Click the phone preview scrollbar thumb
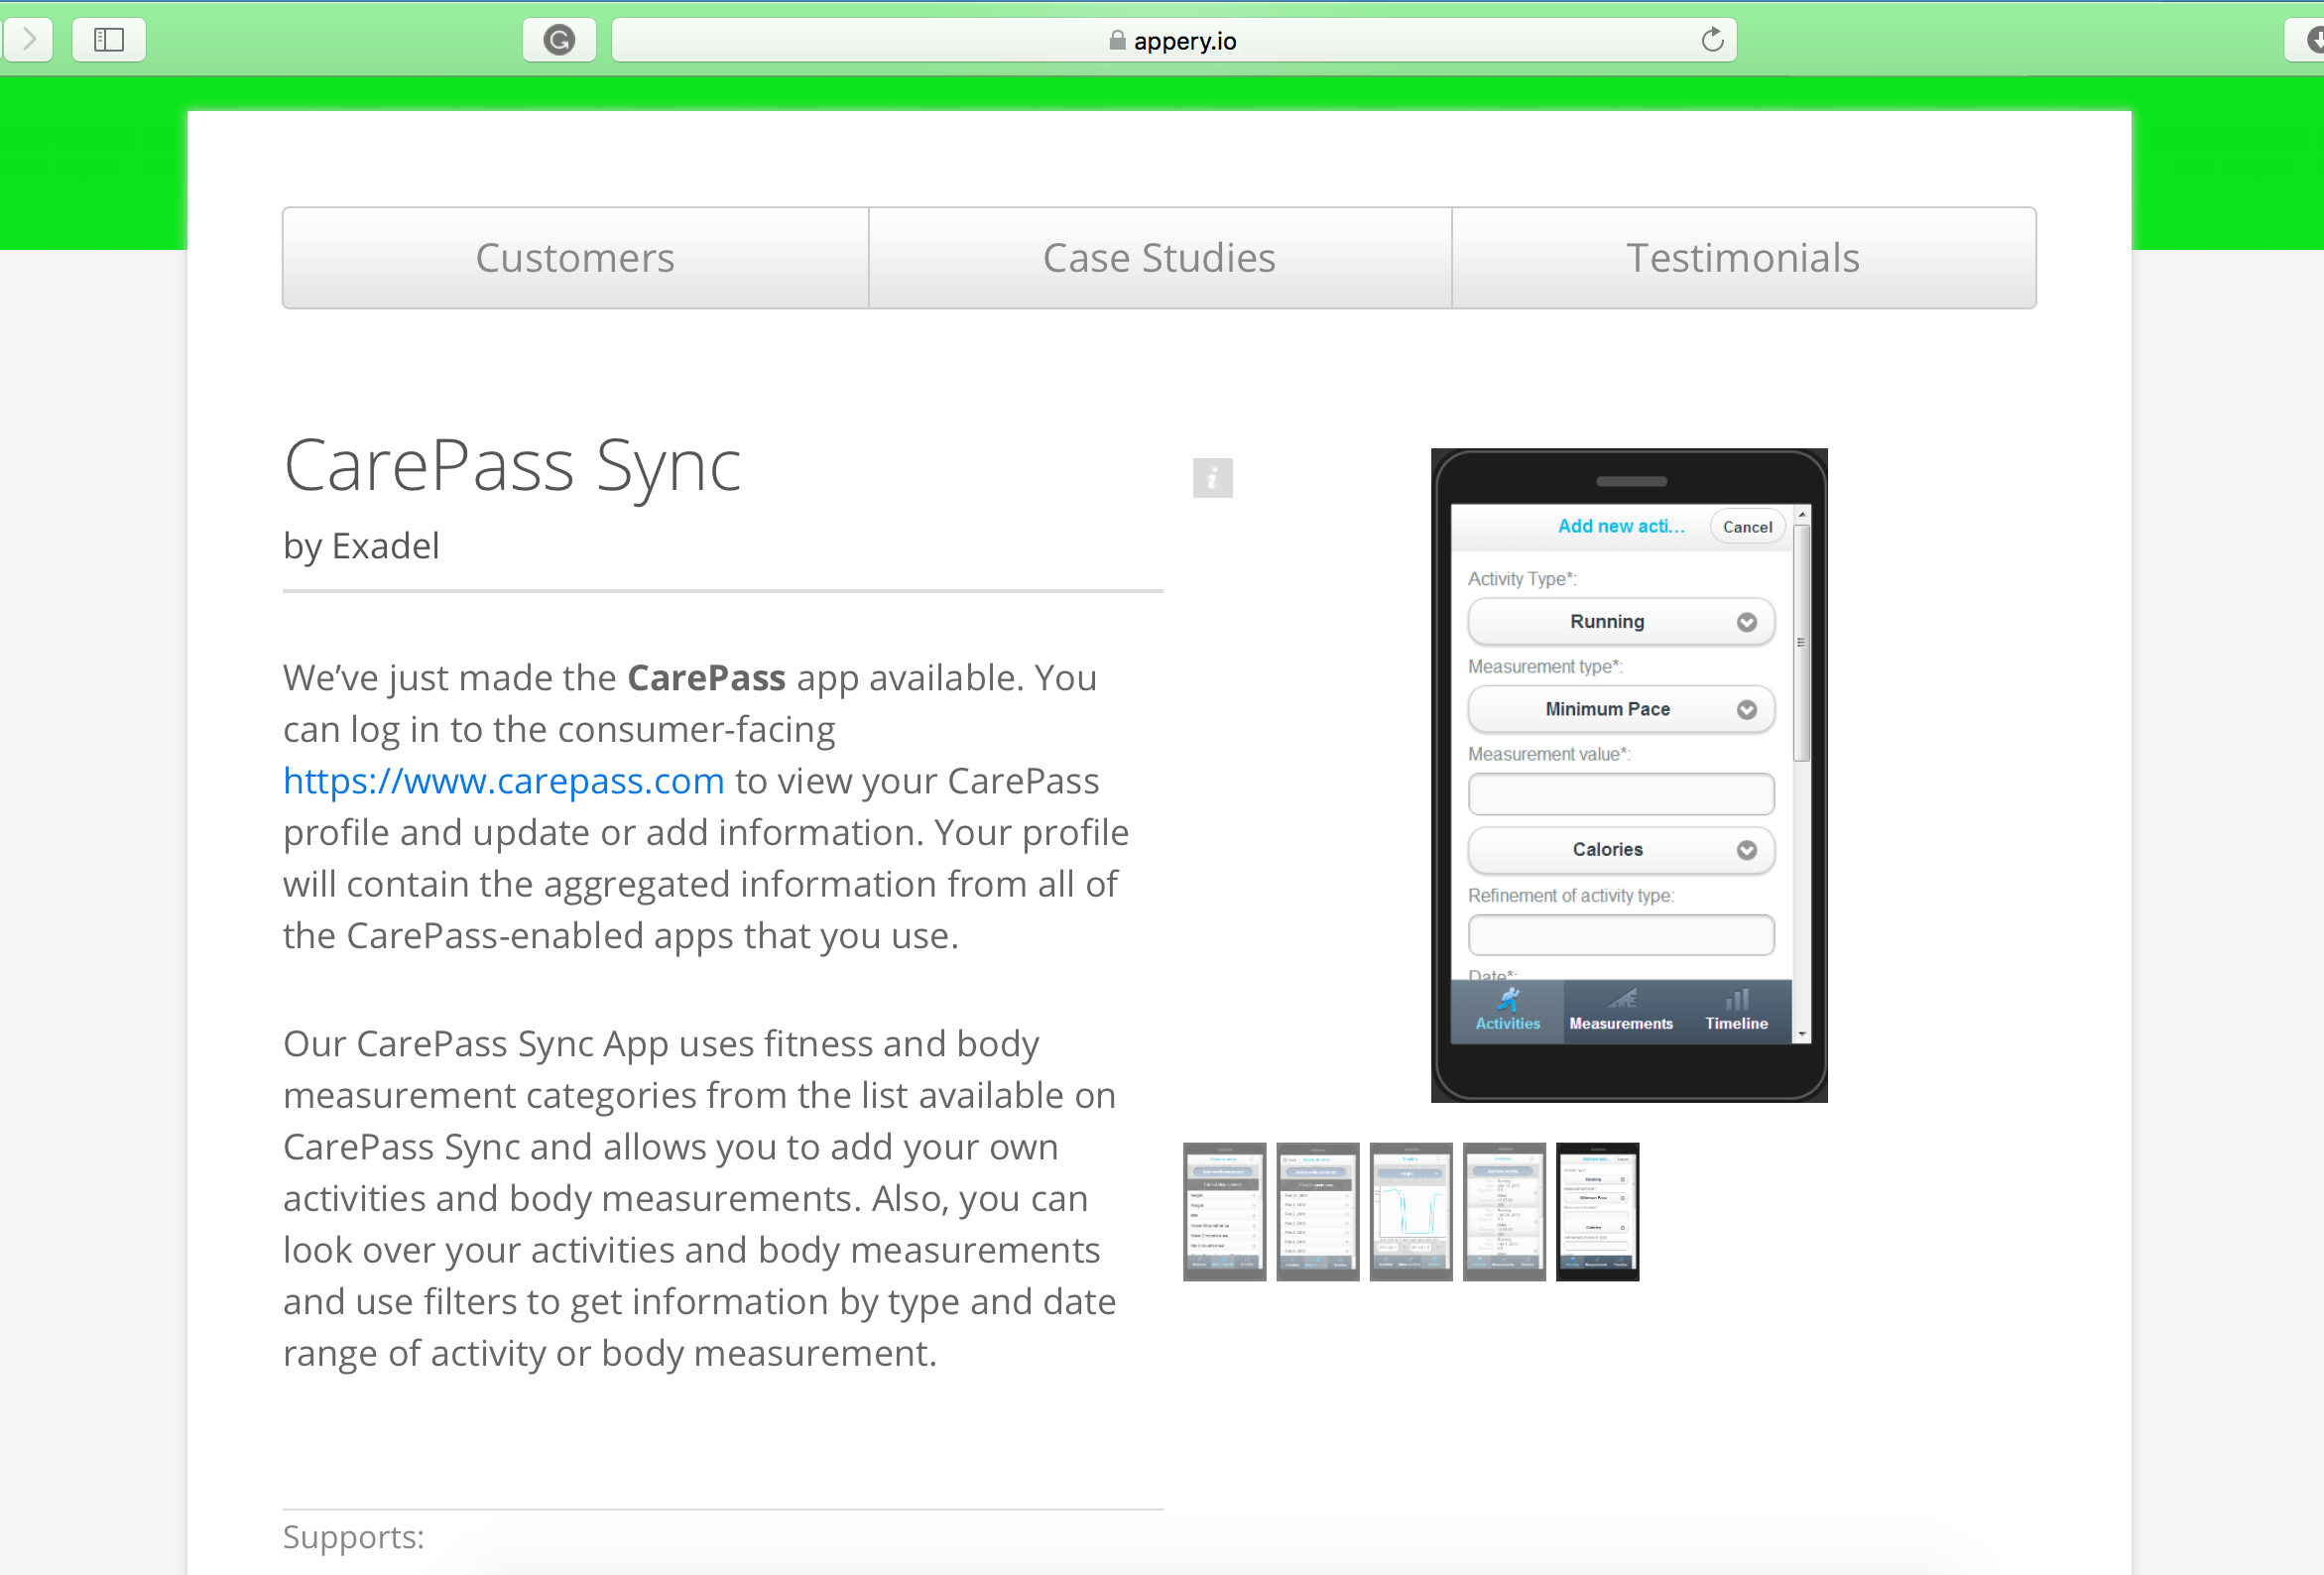 click(x=1801, y=643)
